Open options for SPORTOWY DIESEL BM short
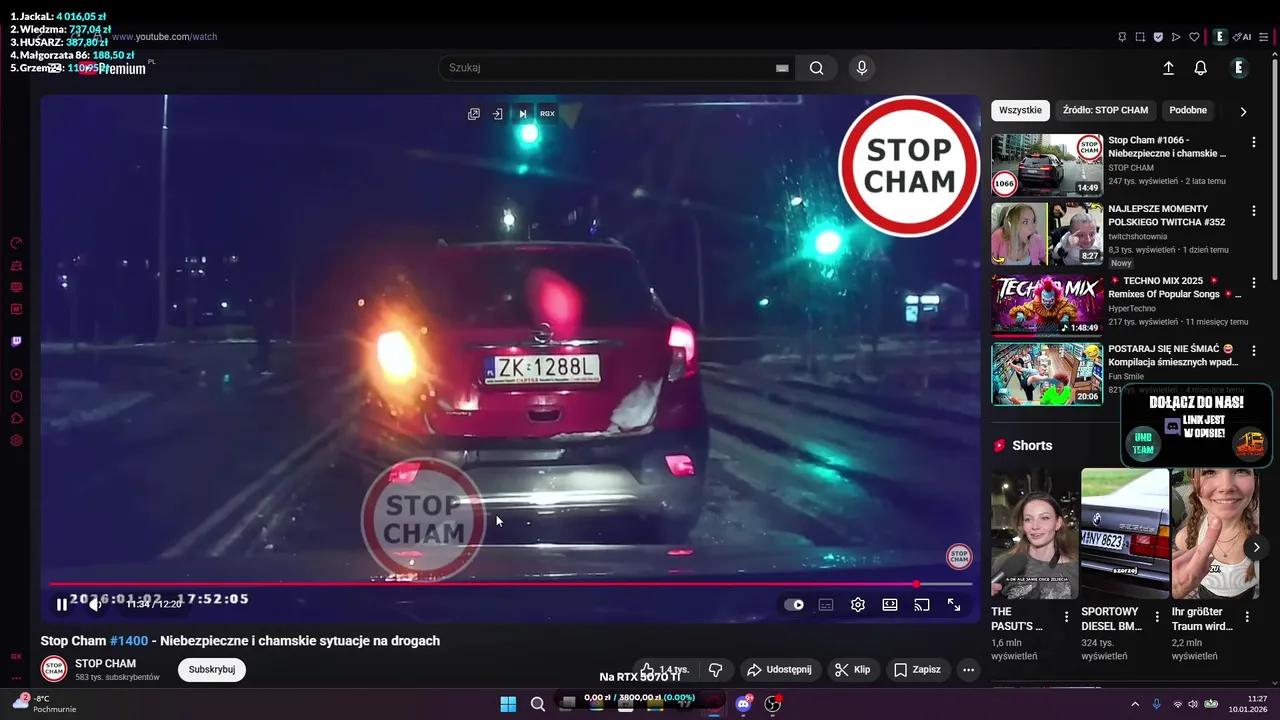Image resolution: width=1280 pixels, height=720 pixels. pos(1157,617)
